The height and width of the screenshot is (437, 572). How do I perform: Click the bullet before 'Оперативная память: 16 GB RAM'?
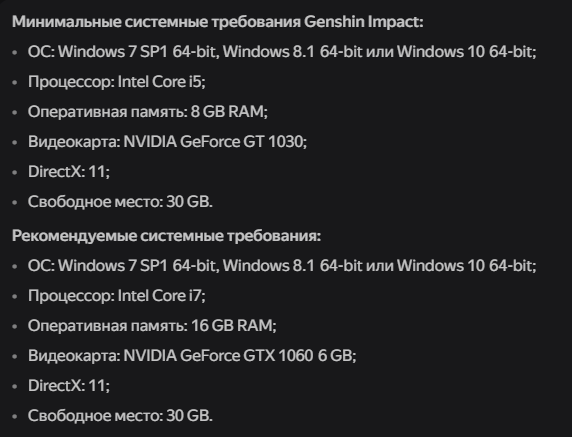(x=15, y=326)
